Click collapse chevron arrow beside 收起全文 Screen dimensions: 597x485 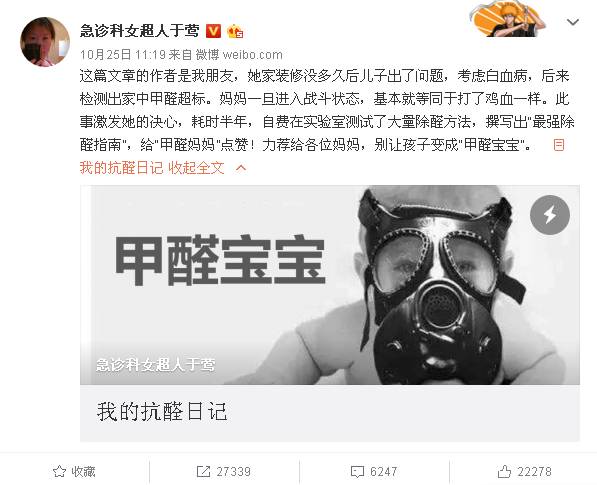pyautogui.click(x=241, y=168)
